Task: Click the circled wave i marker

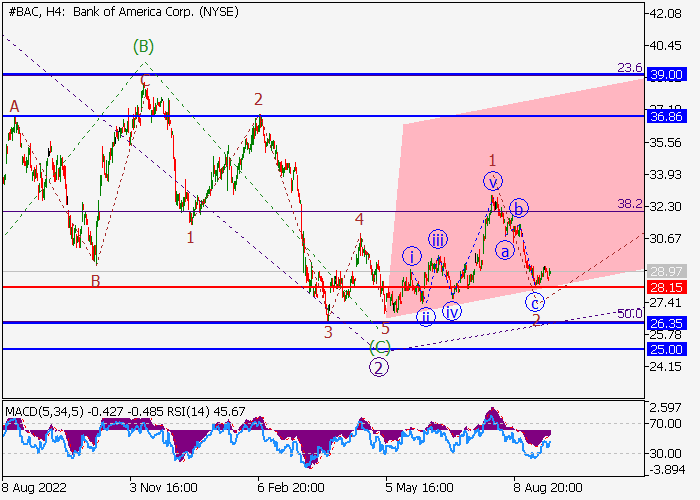Action: pos(411,256)
